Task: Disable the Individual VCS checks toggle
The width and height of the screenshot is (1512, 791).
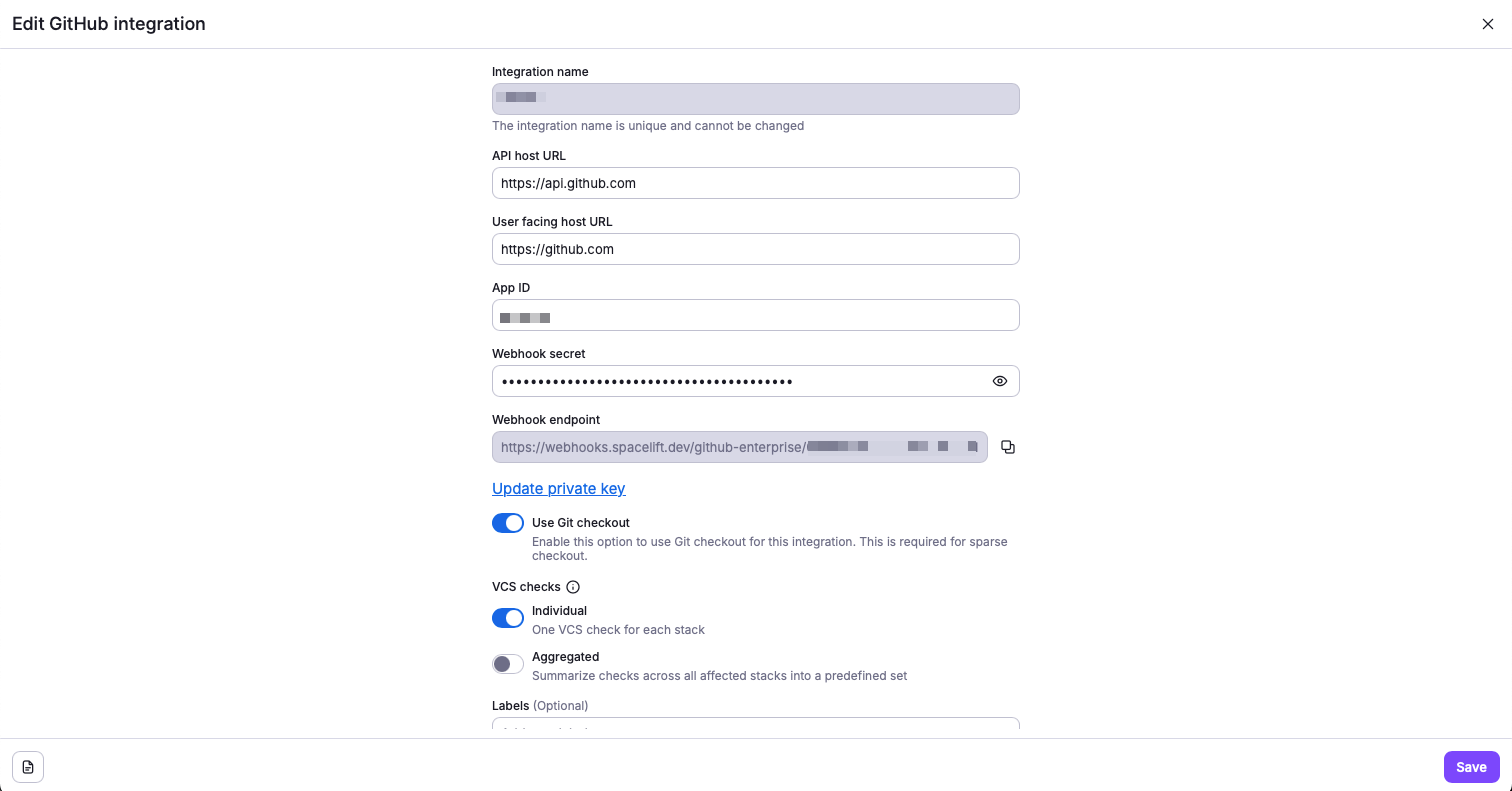Action: point(508,618)
